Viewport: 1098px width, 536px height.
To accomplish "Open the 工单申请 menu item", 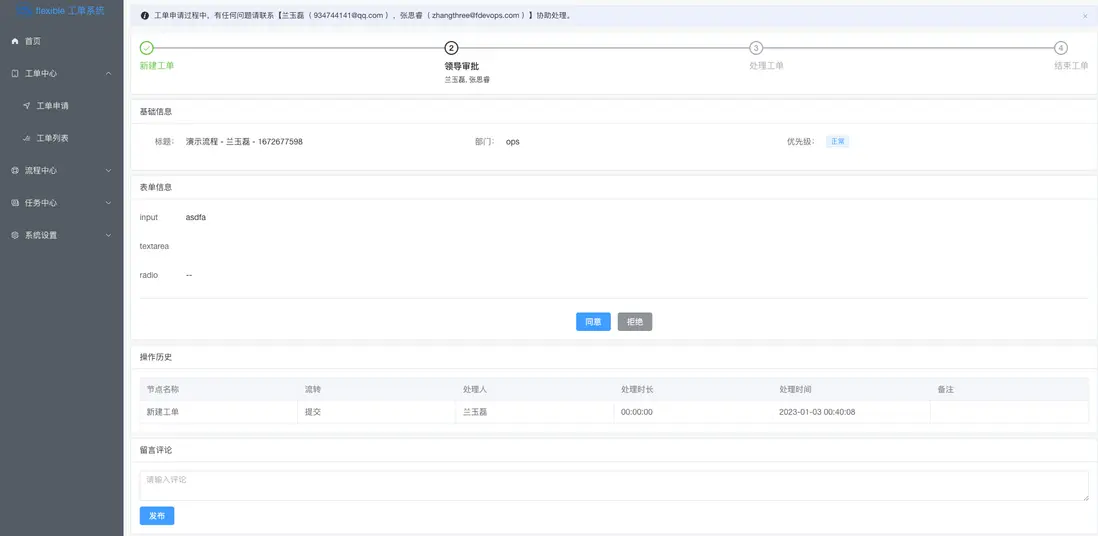I will [x=62, y=106].
